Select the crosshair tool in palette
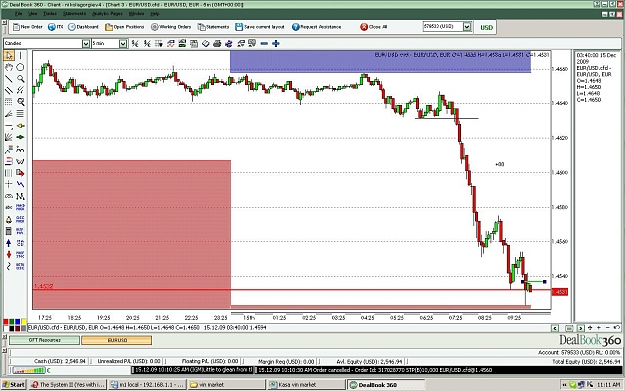 [8, 184]
